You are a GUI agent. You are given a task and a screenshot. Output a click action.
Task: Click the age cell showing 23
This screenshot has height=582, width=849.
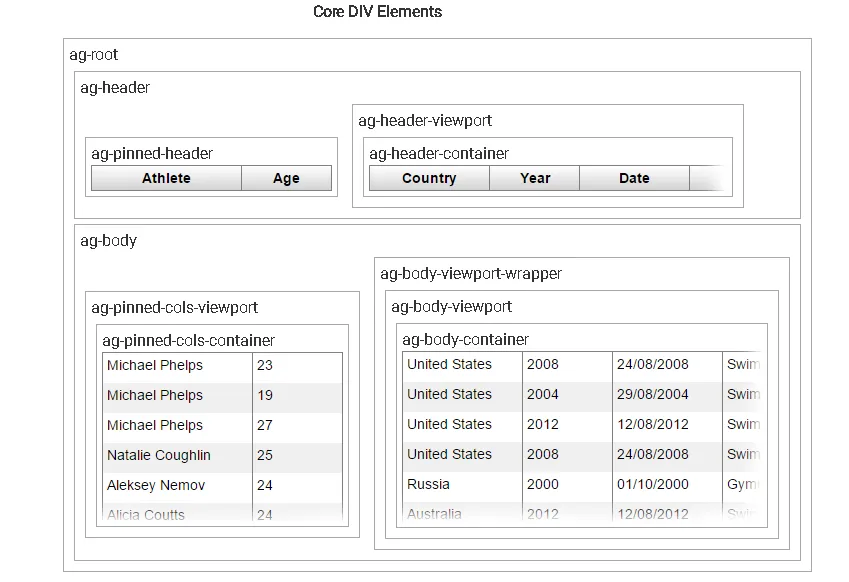click(265, 365)
